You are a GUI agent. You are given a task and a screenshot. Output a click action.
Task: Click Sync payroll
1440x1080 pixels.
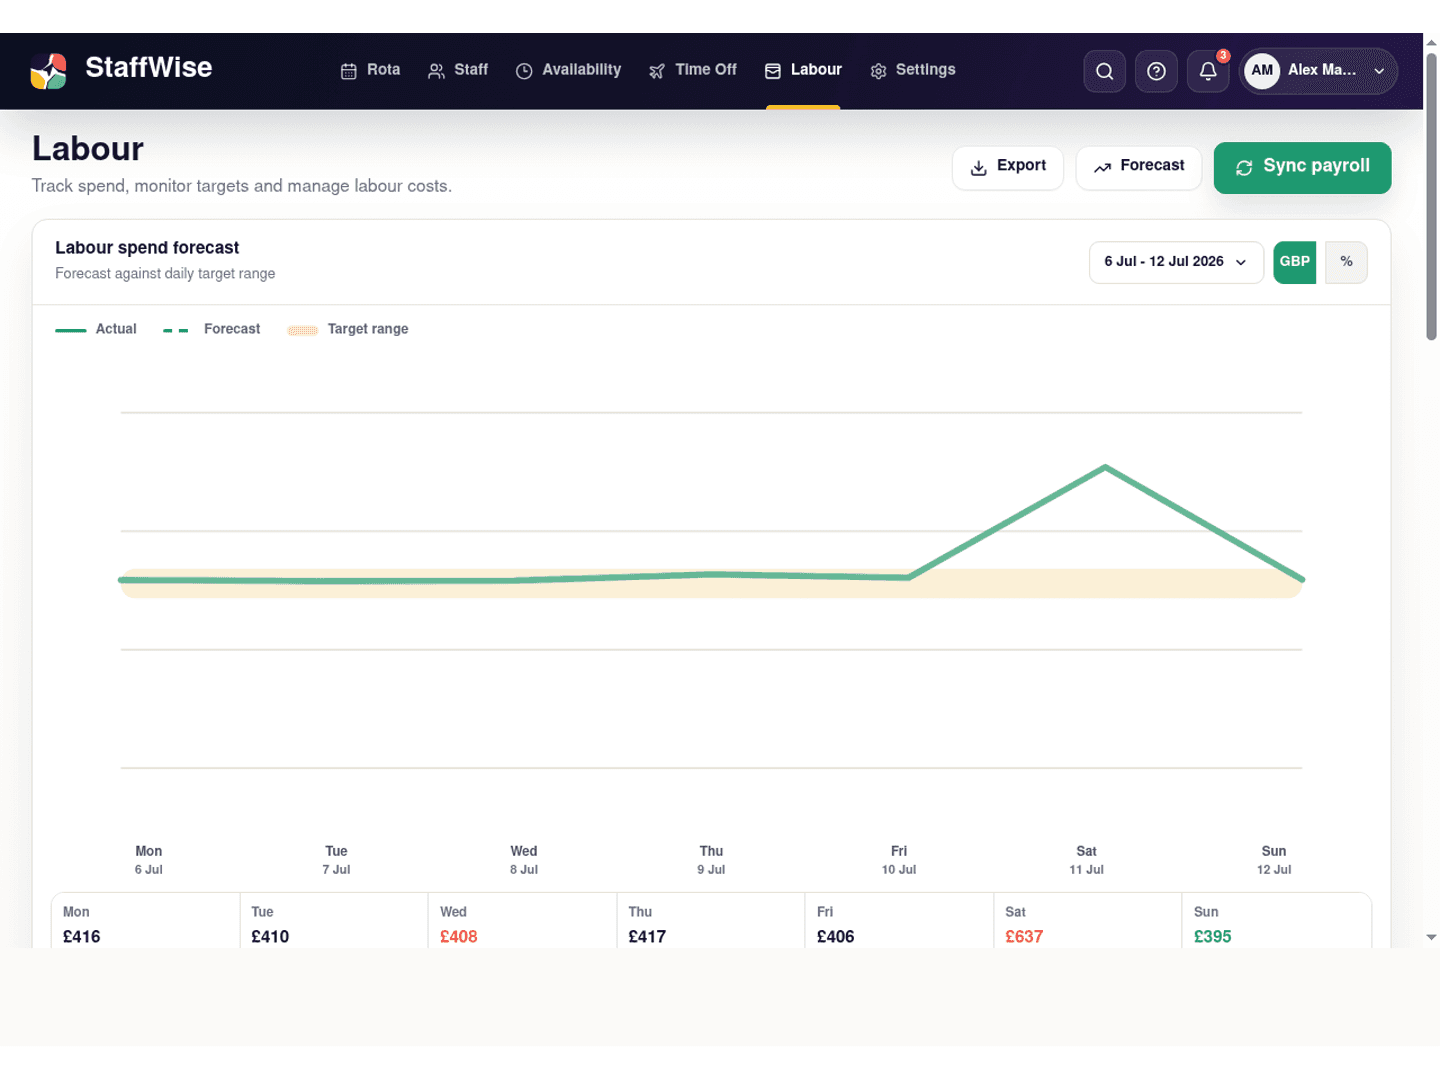1302,167
